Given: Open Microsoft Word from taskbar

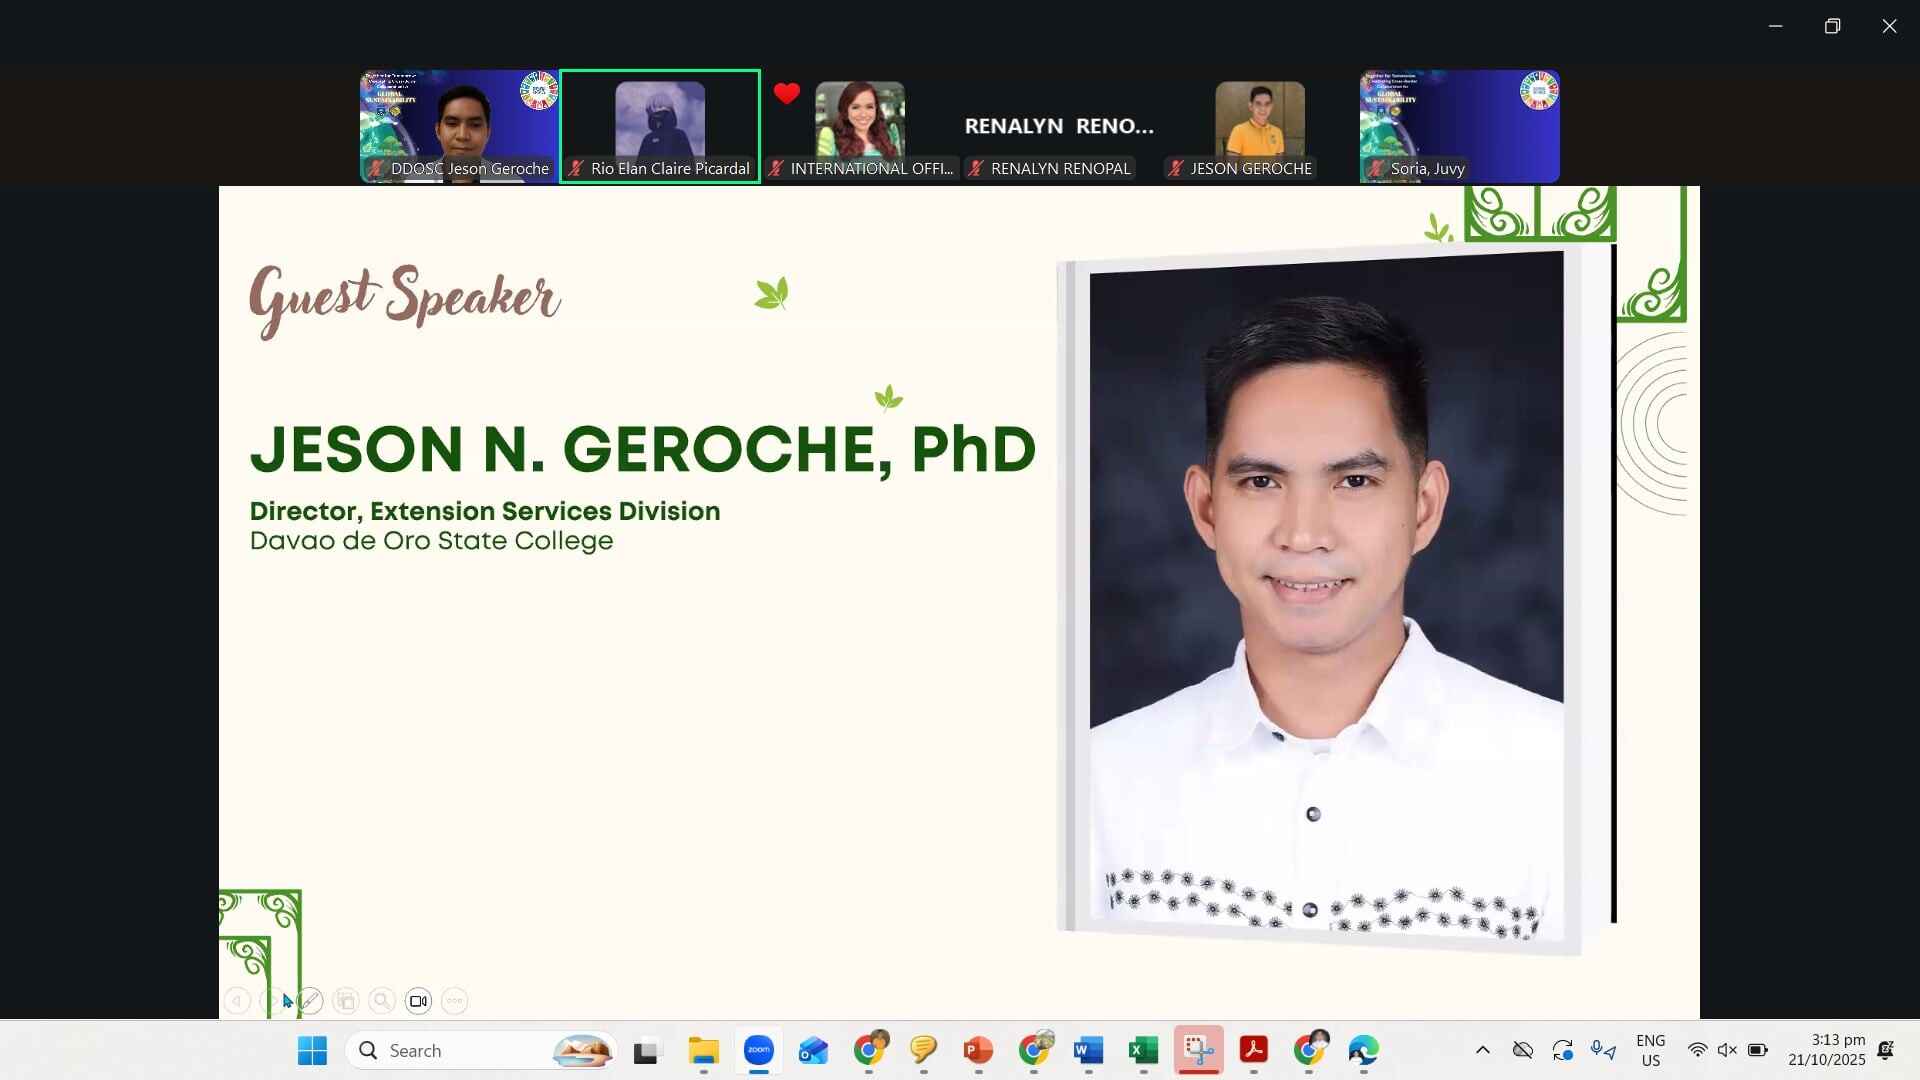Looking at the screenshot, I should (x=1088, y=1051).
